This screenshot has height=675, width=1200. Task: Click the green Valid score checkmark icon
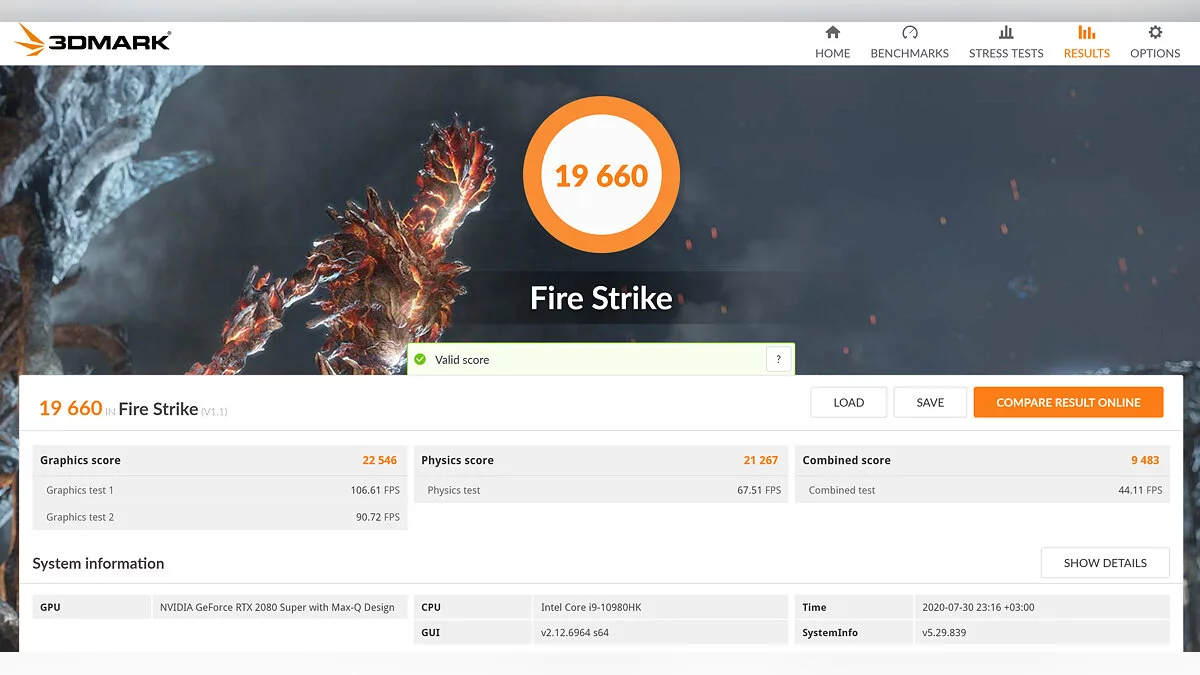(x=420, y=359)
